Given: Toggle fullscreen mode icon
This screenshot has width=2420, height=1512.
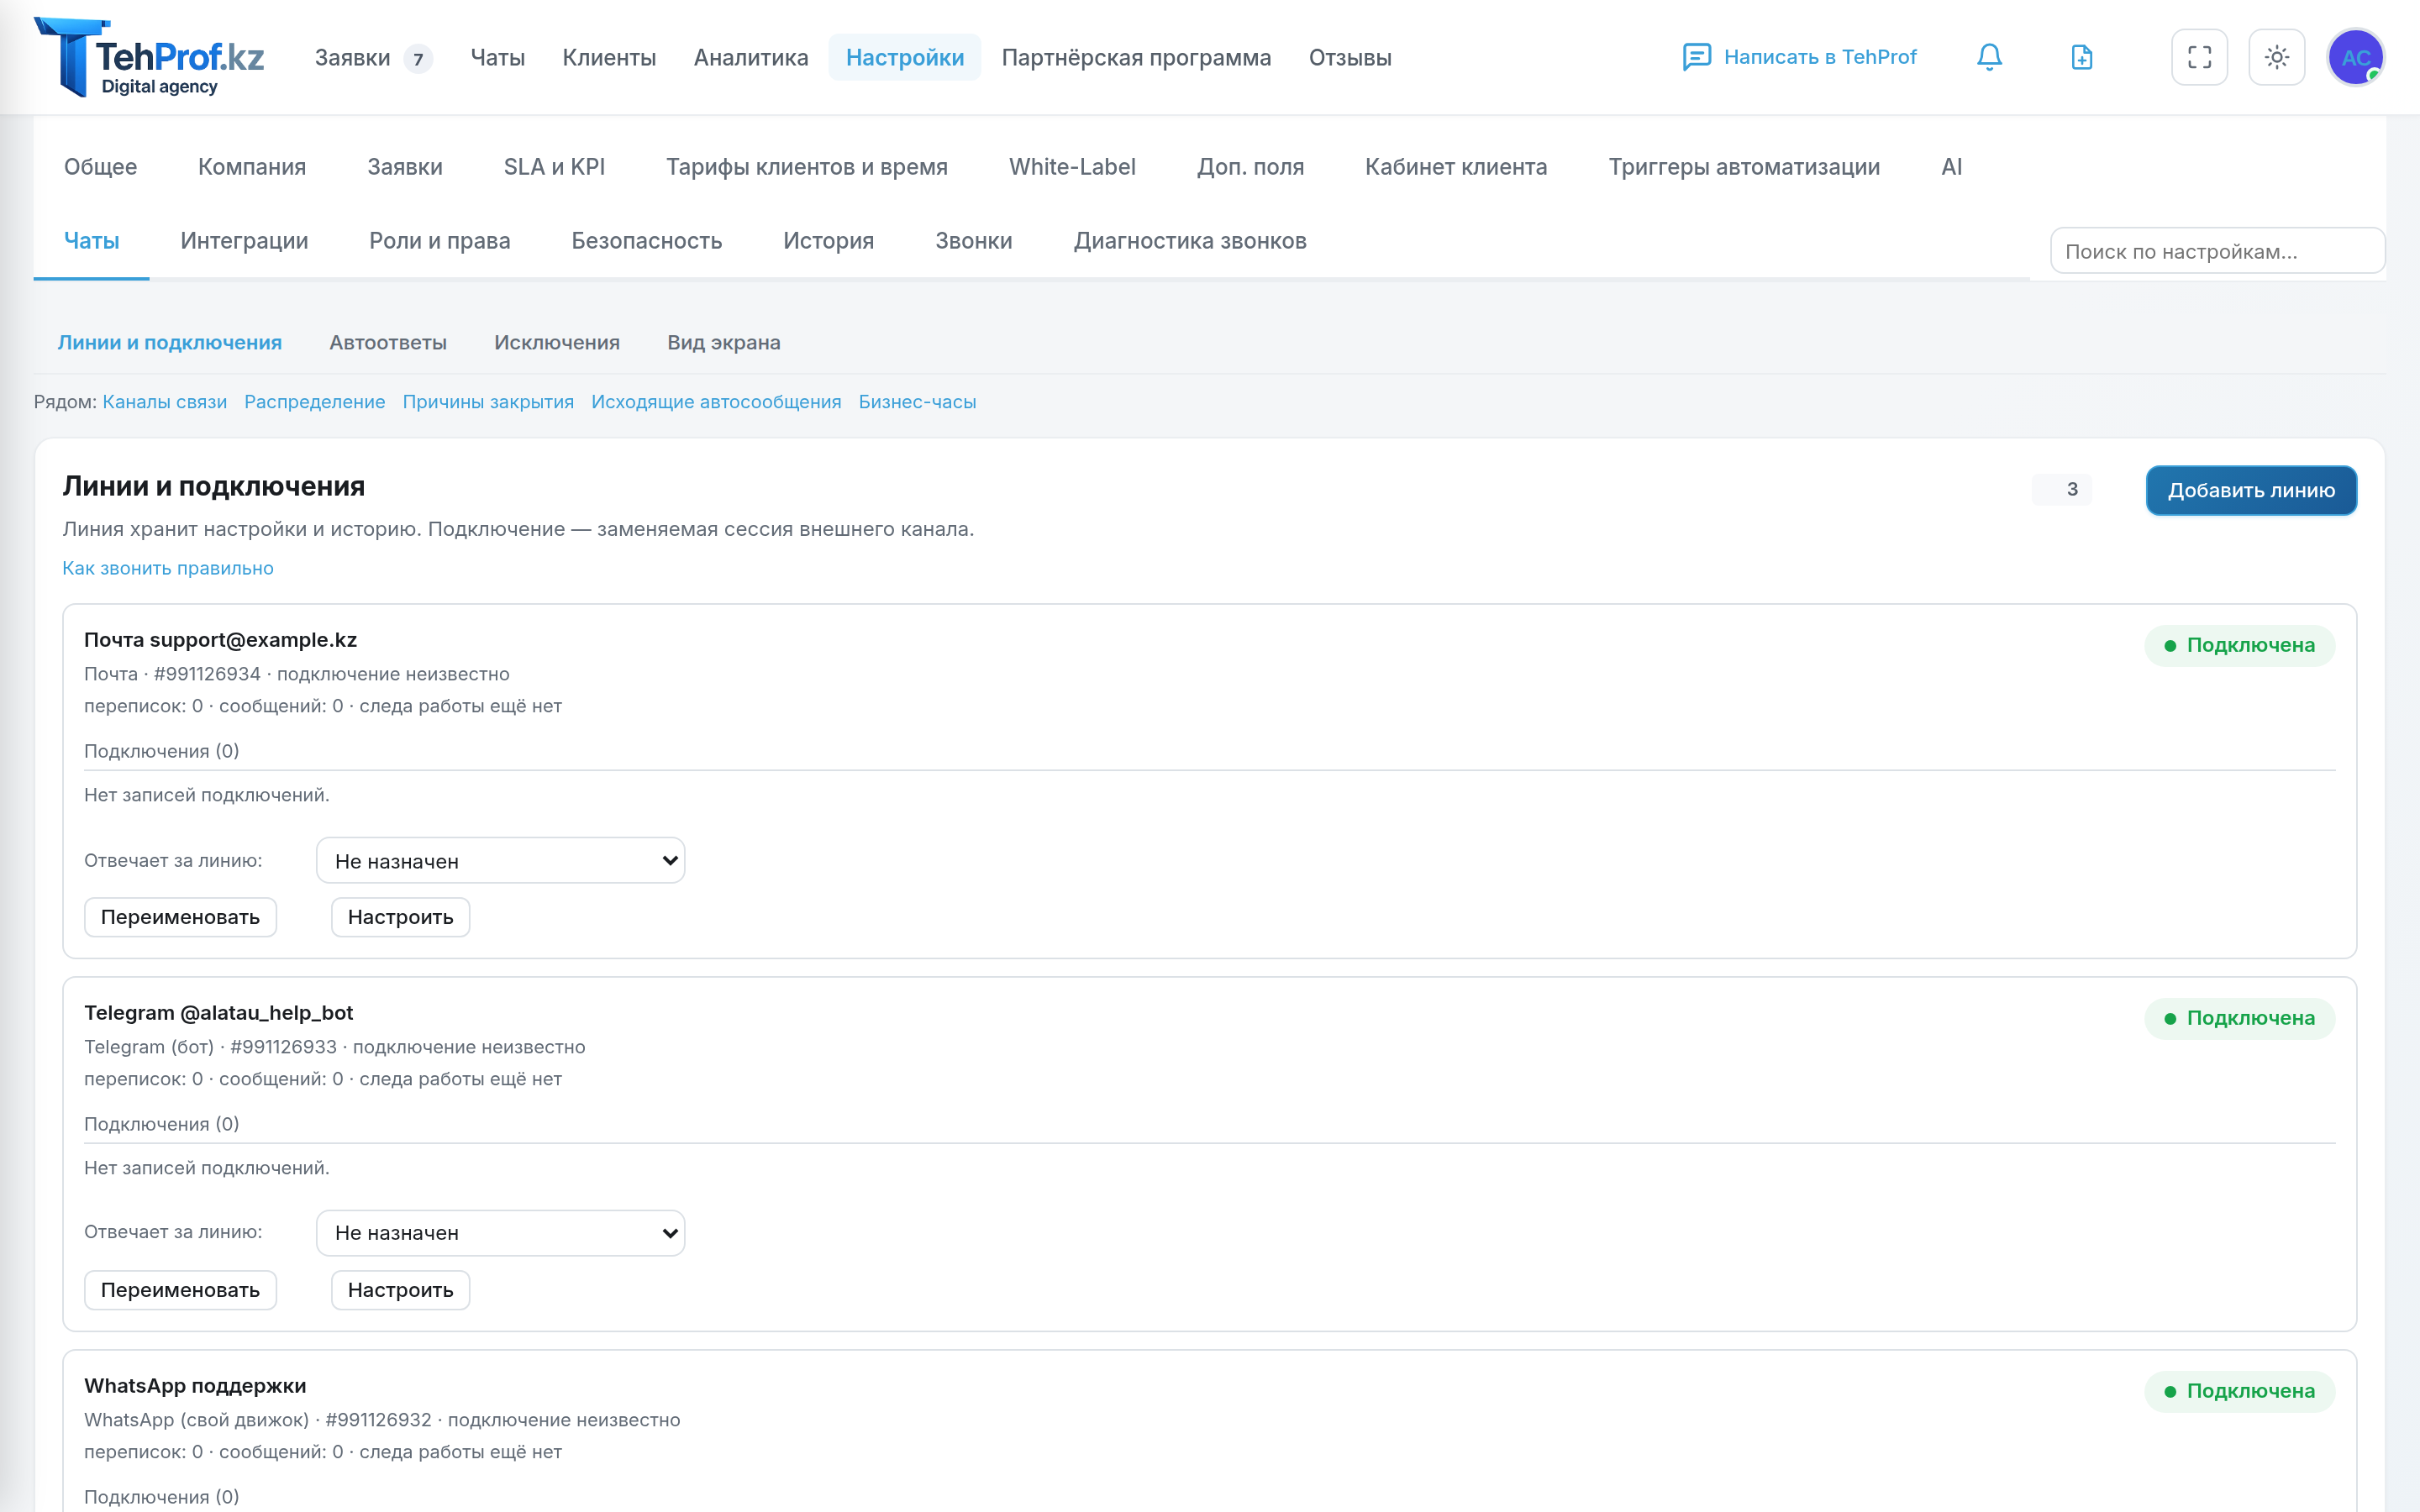Looking at the screenshot, I should pos(2199,57).
